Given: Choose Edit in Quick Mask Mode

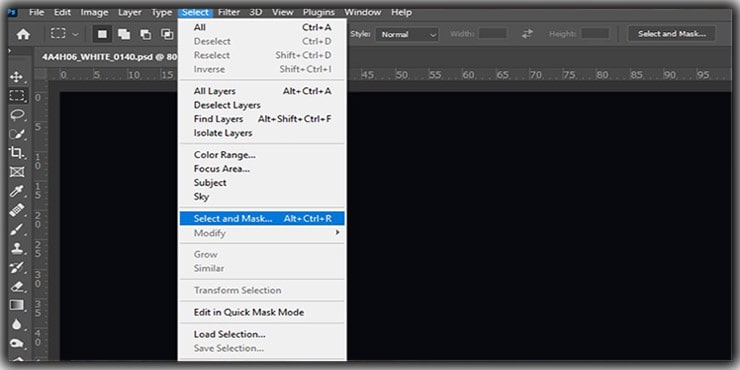Looking at the screenshot, I should (262, 312).
